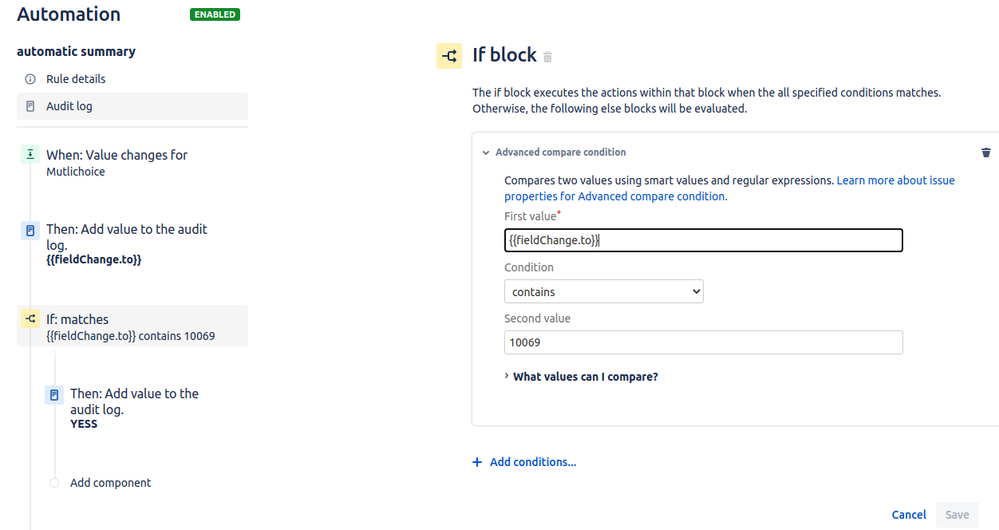Click the Audit log document icon
Image resolution: width=999 pixels, height=530 pixels.
(30, 106)
